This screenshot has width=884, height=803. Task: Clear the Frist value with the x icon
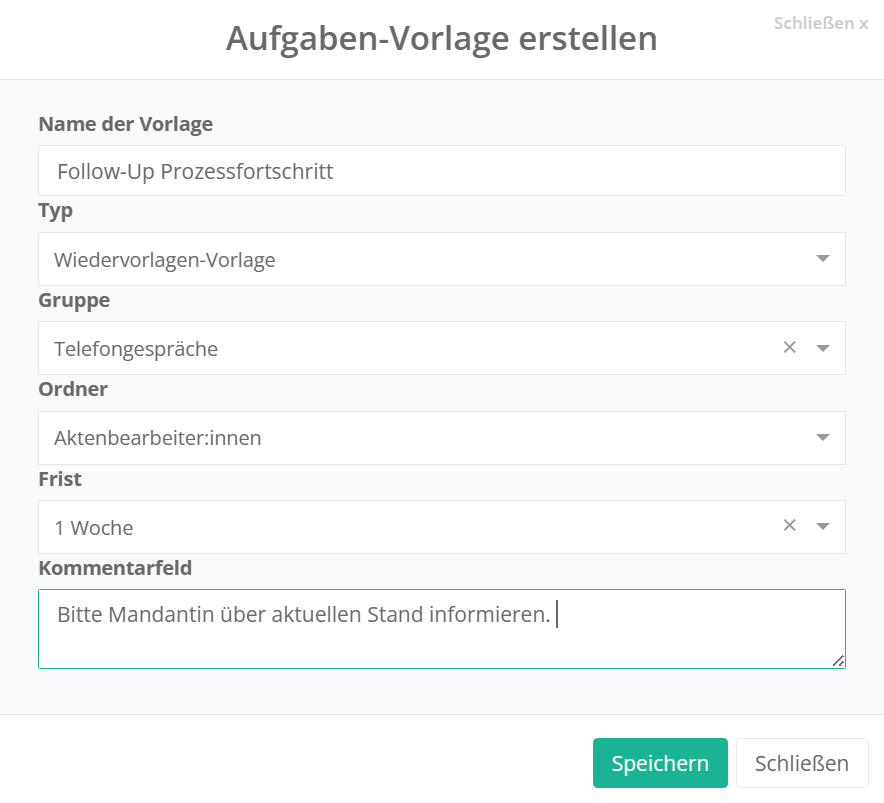(x=789, y=526)
